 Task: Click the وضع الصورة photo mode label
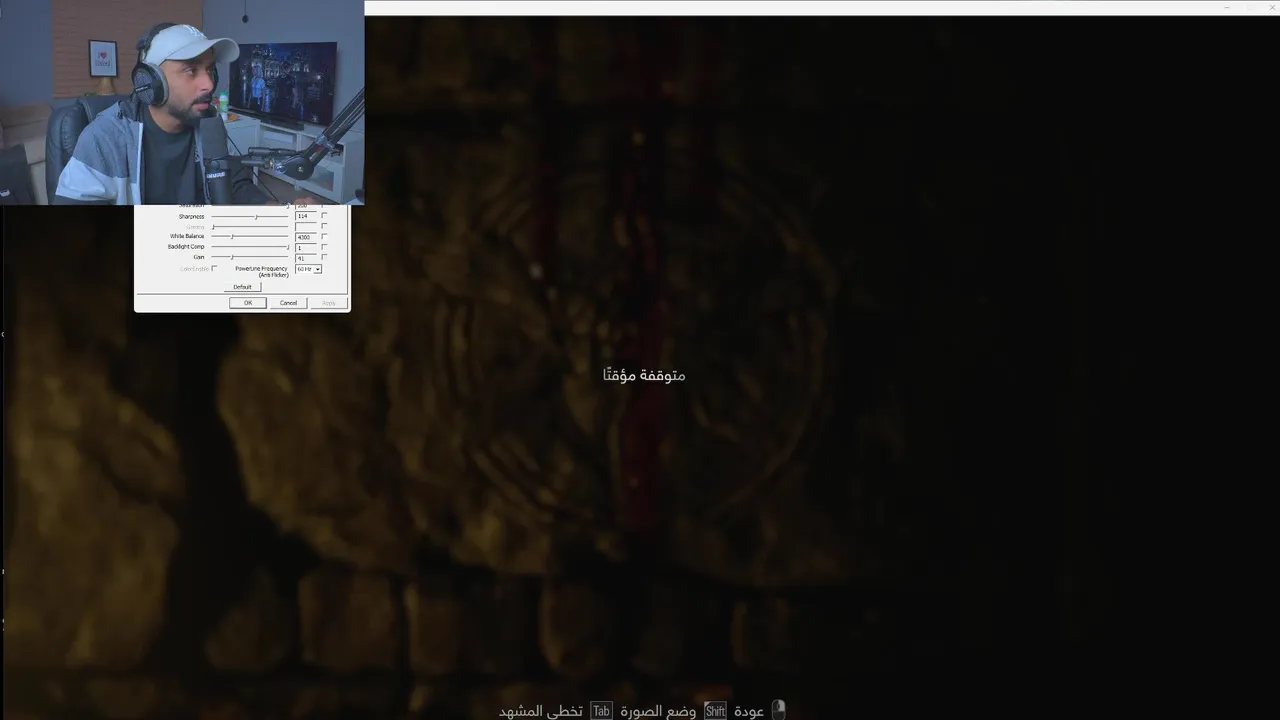(658, 711)
